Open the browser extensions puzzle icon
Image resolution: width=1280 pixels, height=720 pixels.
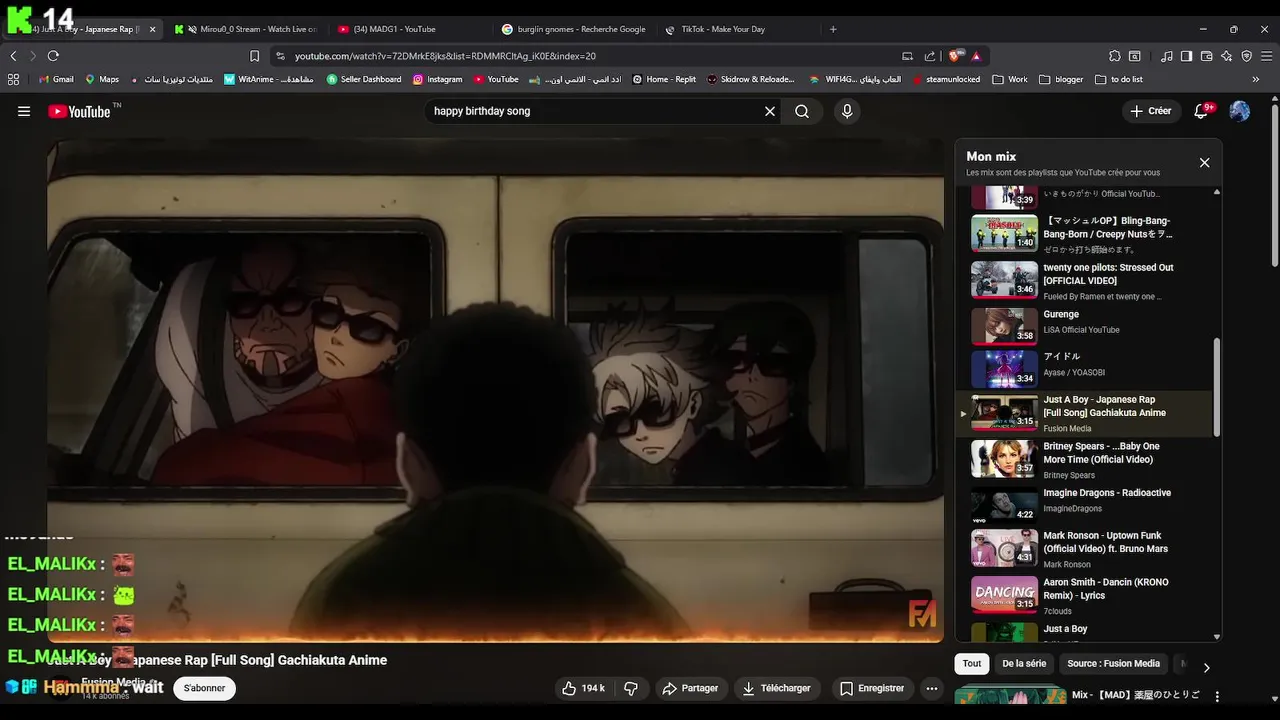tap(1115, 56)
